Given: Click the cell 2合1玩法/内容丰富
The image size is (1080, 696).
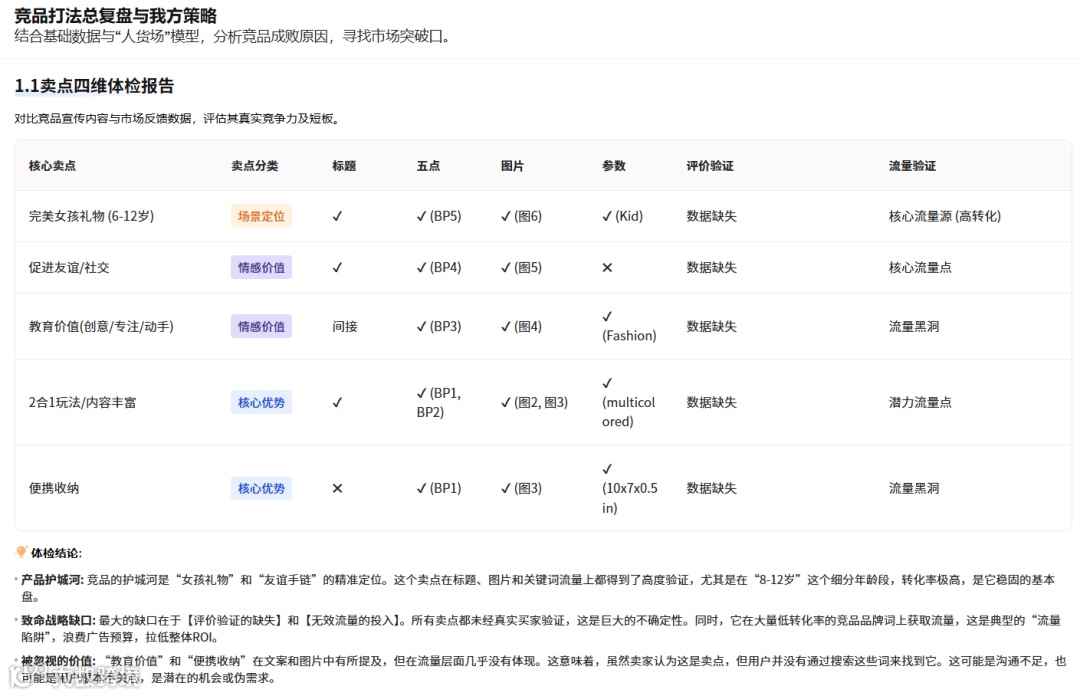Looking at the screenshot, I should [x=83, y=402].
